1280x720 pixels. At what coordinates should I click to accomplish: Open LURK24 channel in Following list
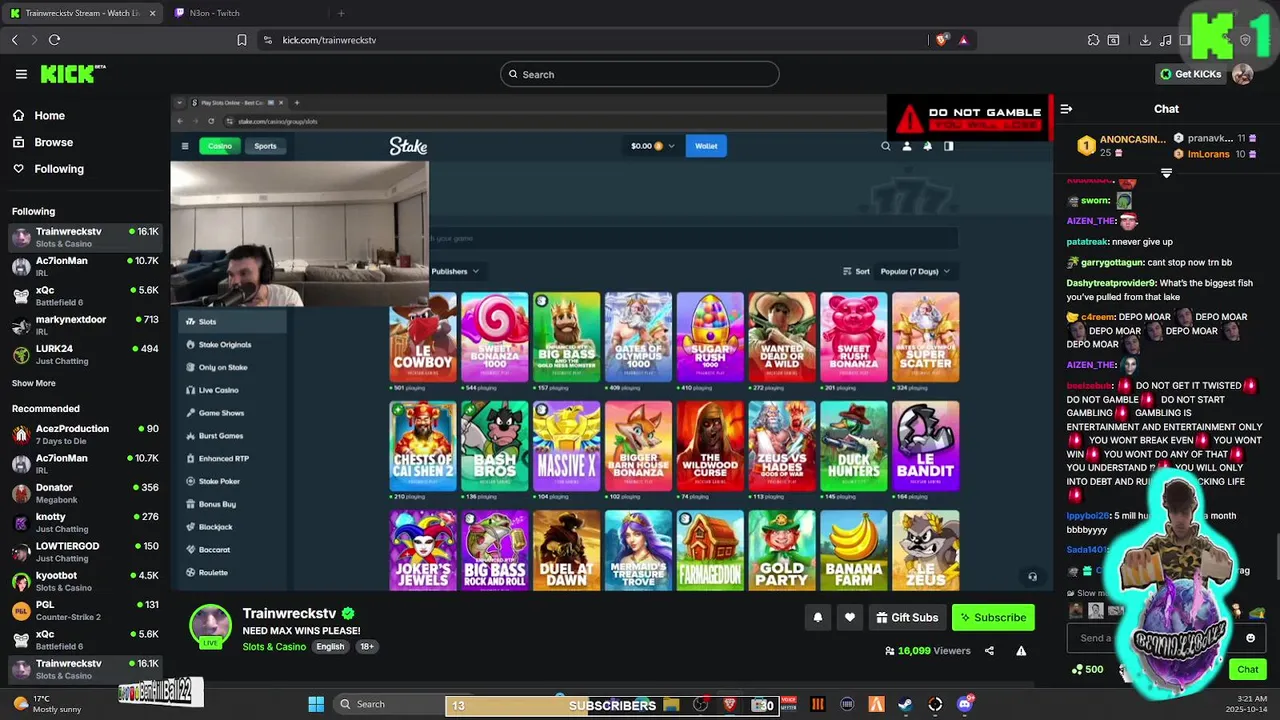point(85,354)
